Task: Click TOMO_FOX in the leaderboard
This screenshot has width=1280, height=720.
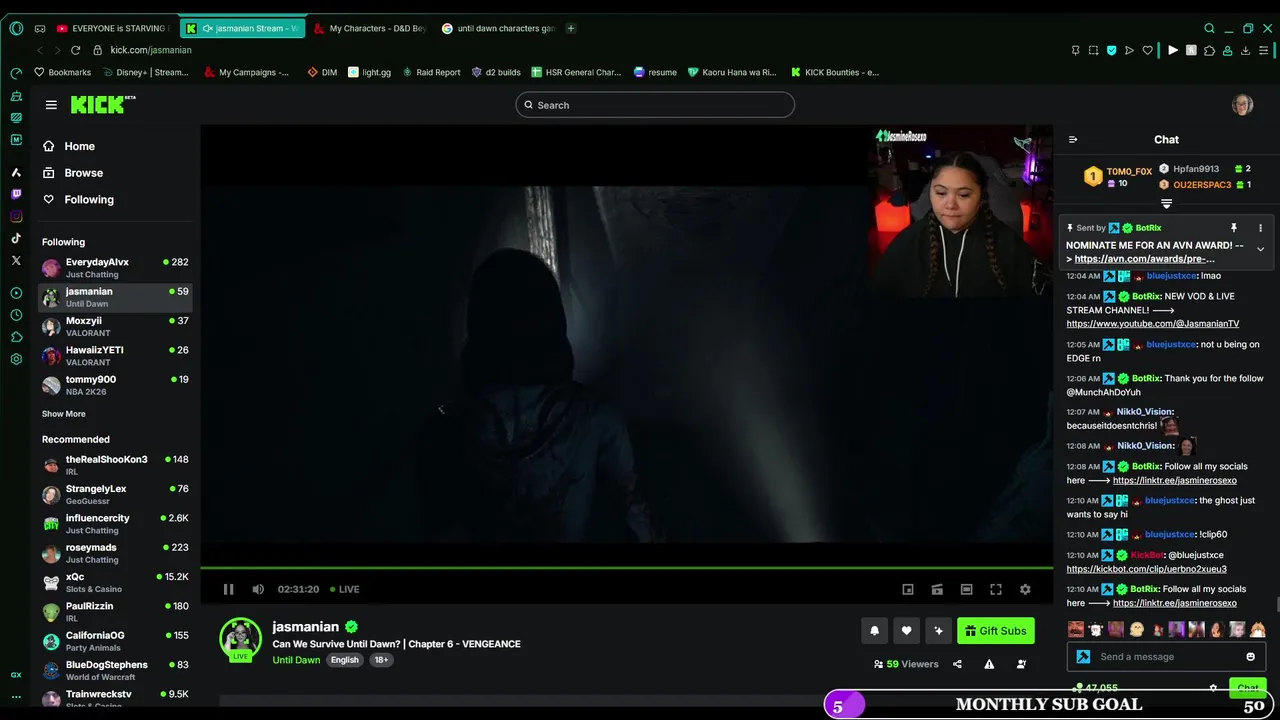Action: pos(1129,172)
